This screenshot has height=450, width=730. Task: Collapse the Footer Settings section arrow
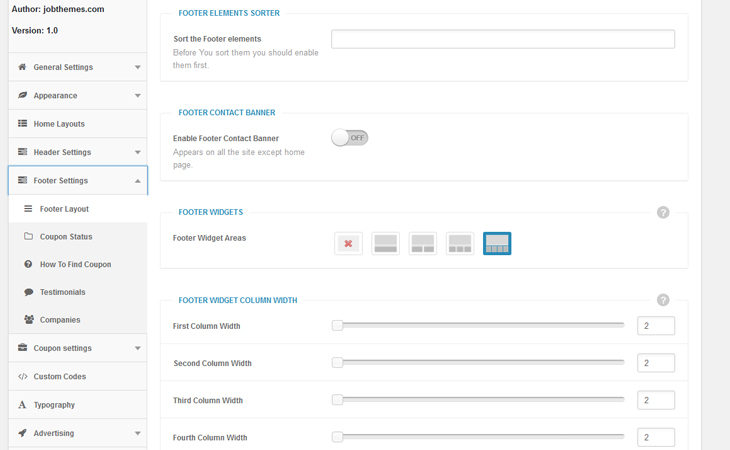[137, 181]
